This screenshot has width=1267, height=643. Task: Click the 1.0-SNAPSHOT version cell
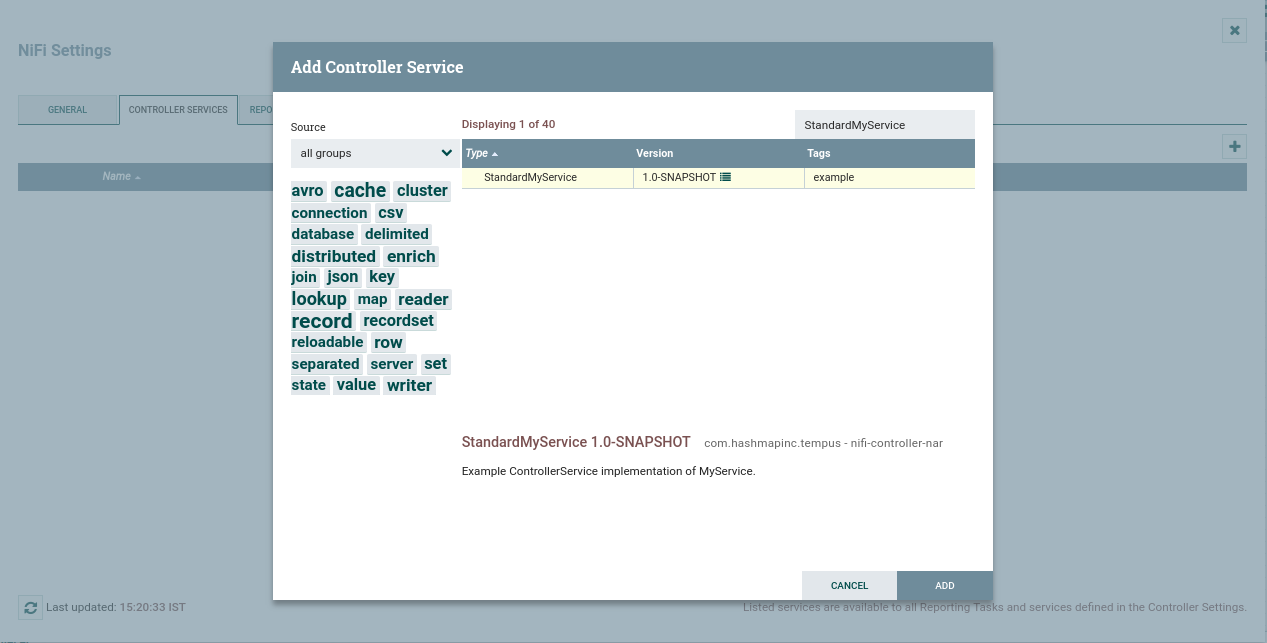[718, 177]
